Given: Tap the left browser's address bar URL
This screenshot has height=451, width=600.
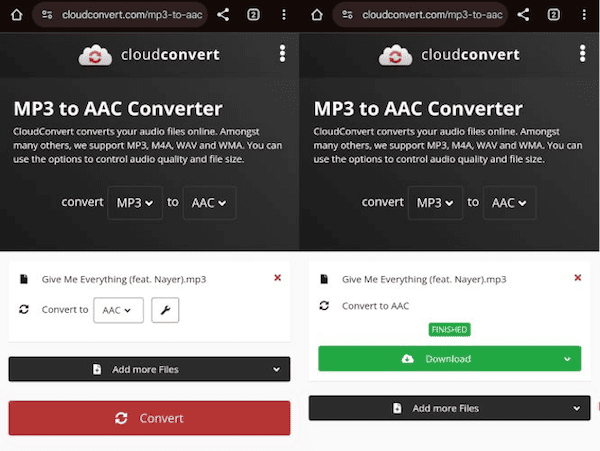Looking at the screenshot, I should click(x=132, y=15).
